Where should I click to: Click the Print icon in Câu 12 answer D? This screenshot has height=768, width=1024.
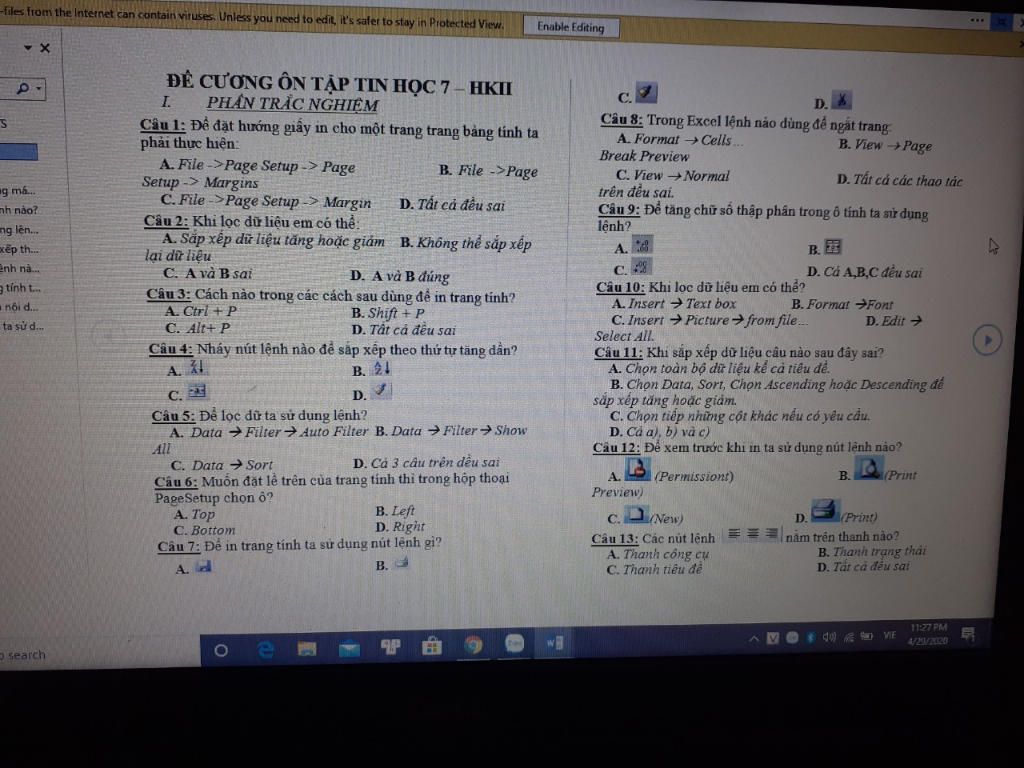[x=825, y=510]
